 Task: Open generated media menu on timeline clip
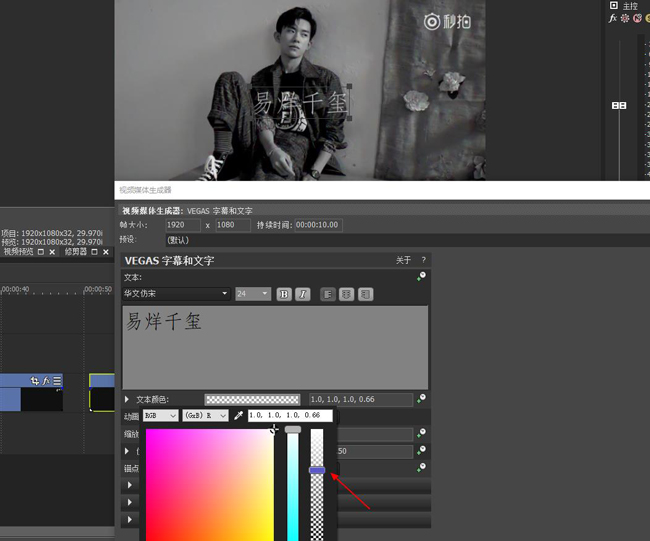tap(57, 380)
